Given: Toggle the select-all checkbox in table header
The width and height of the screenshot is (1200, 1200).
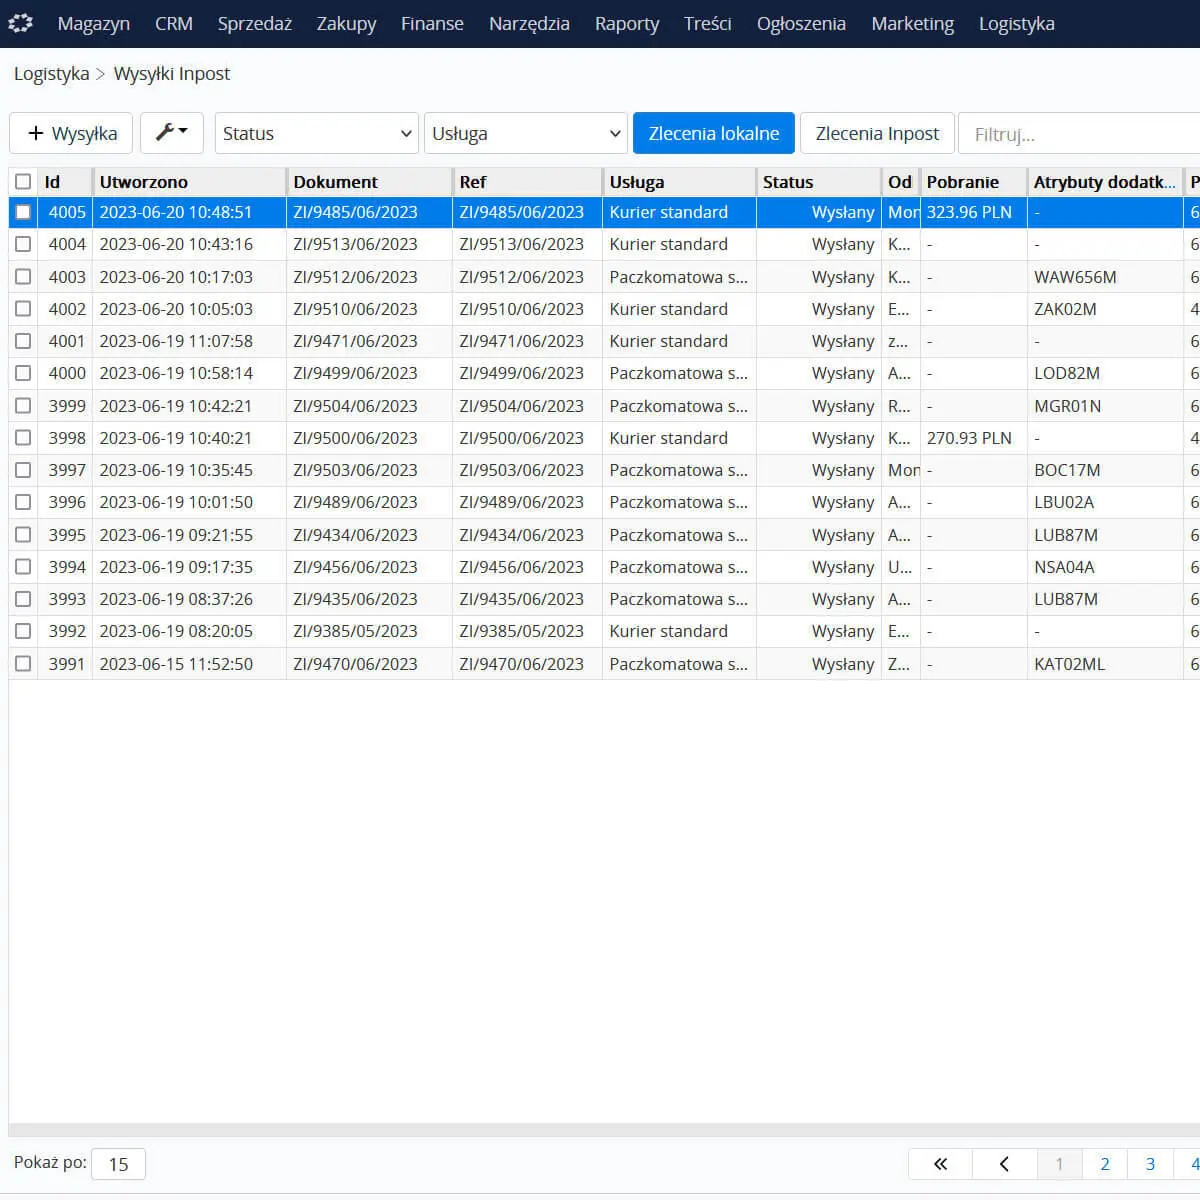Looking at the screenshot, I should pos(23,182).
